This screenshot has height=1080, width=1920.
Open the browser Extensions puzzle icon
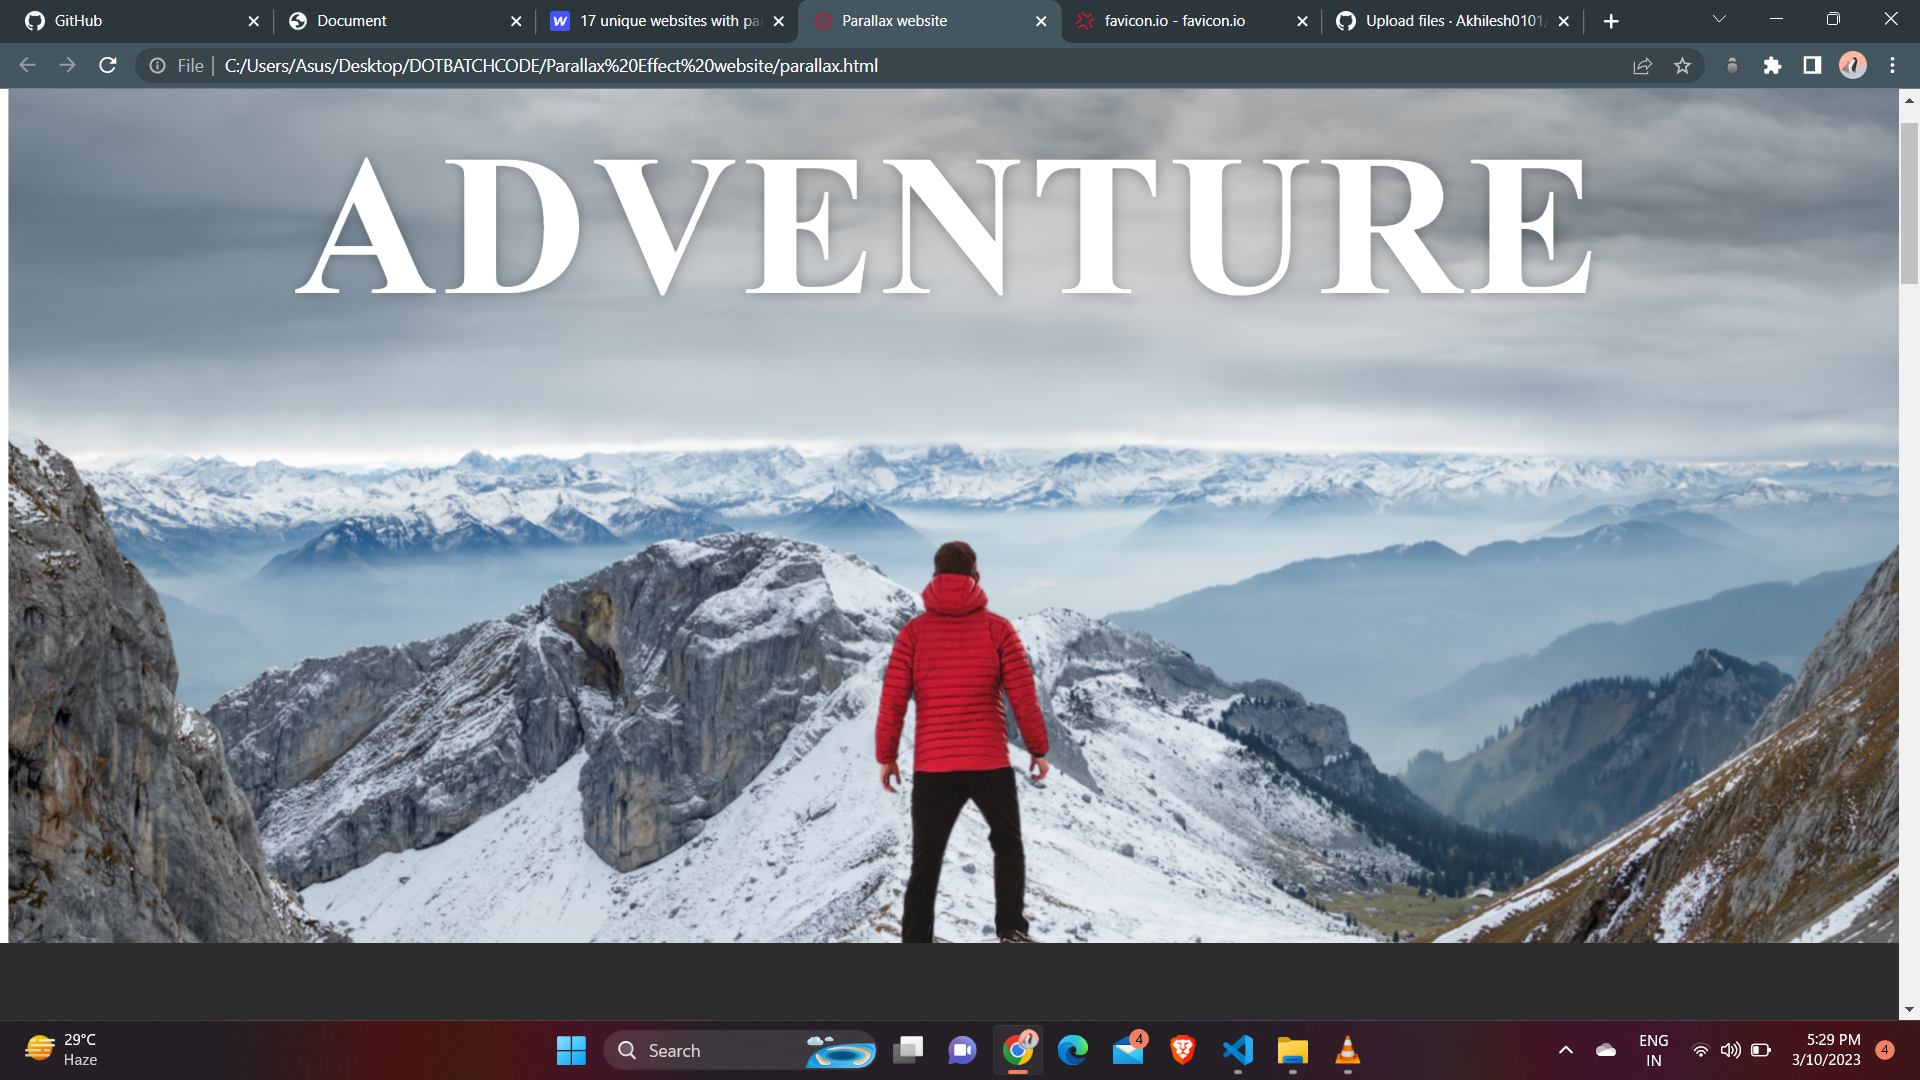(1772, 65)
